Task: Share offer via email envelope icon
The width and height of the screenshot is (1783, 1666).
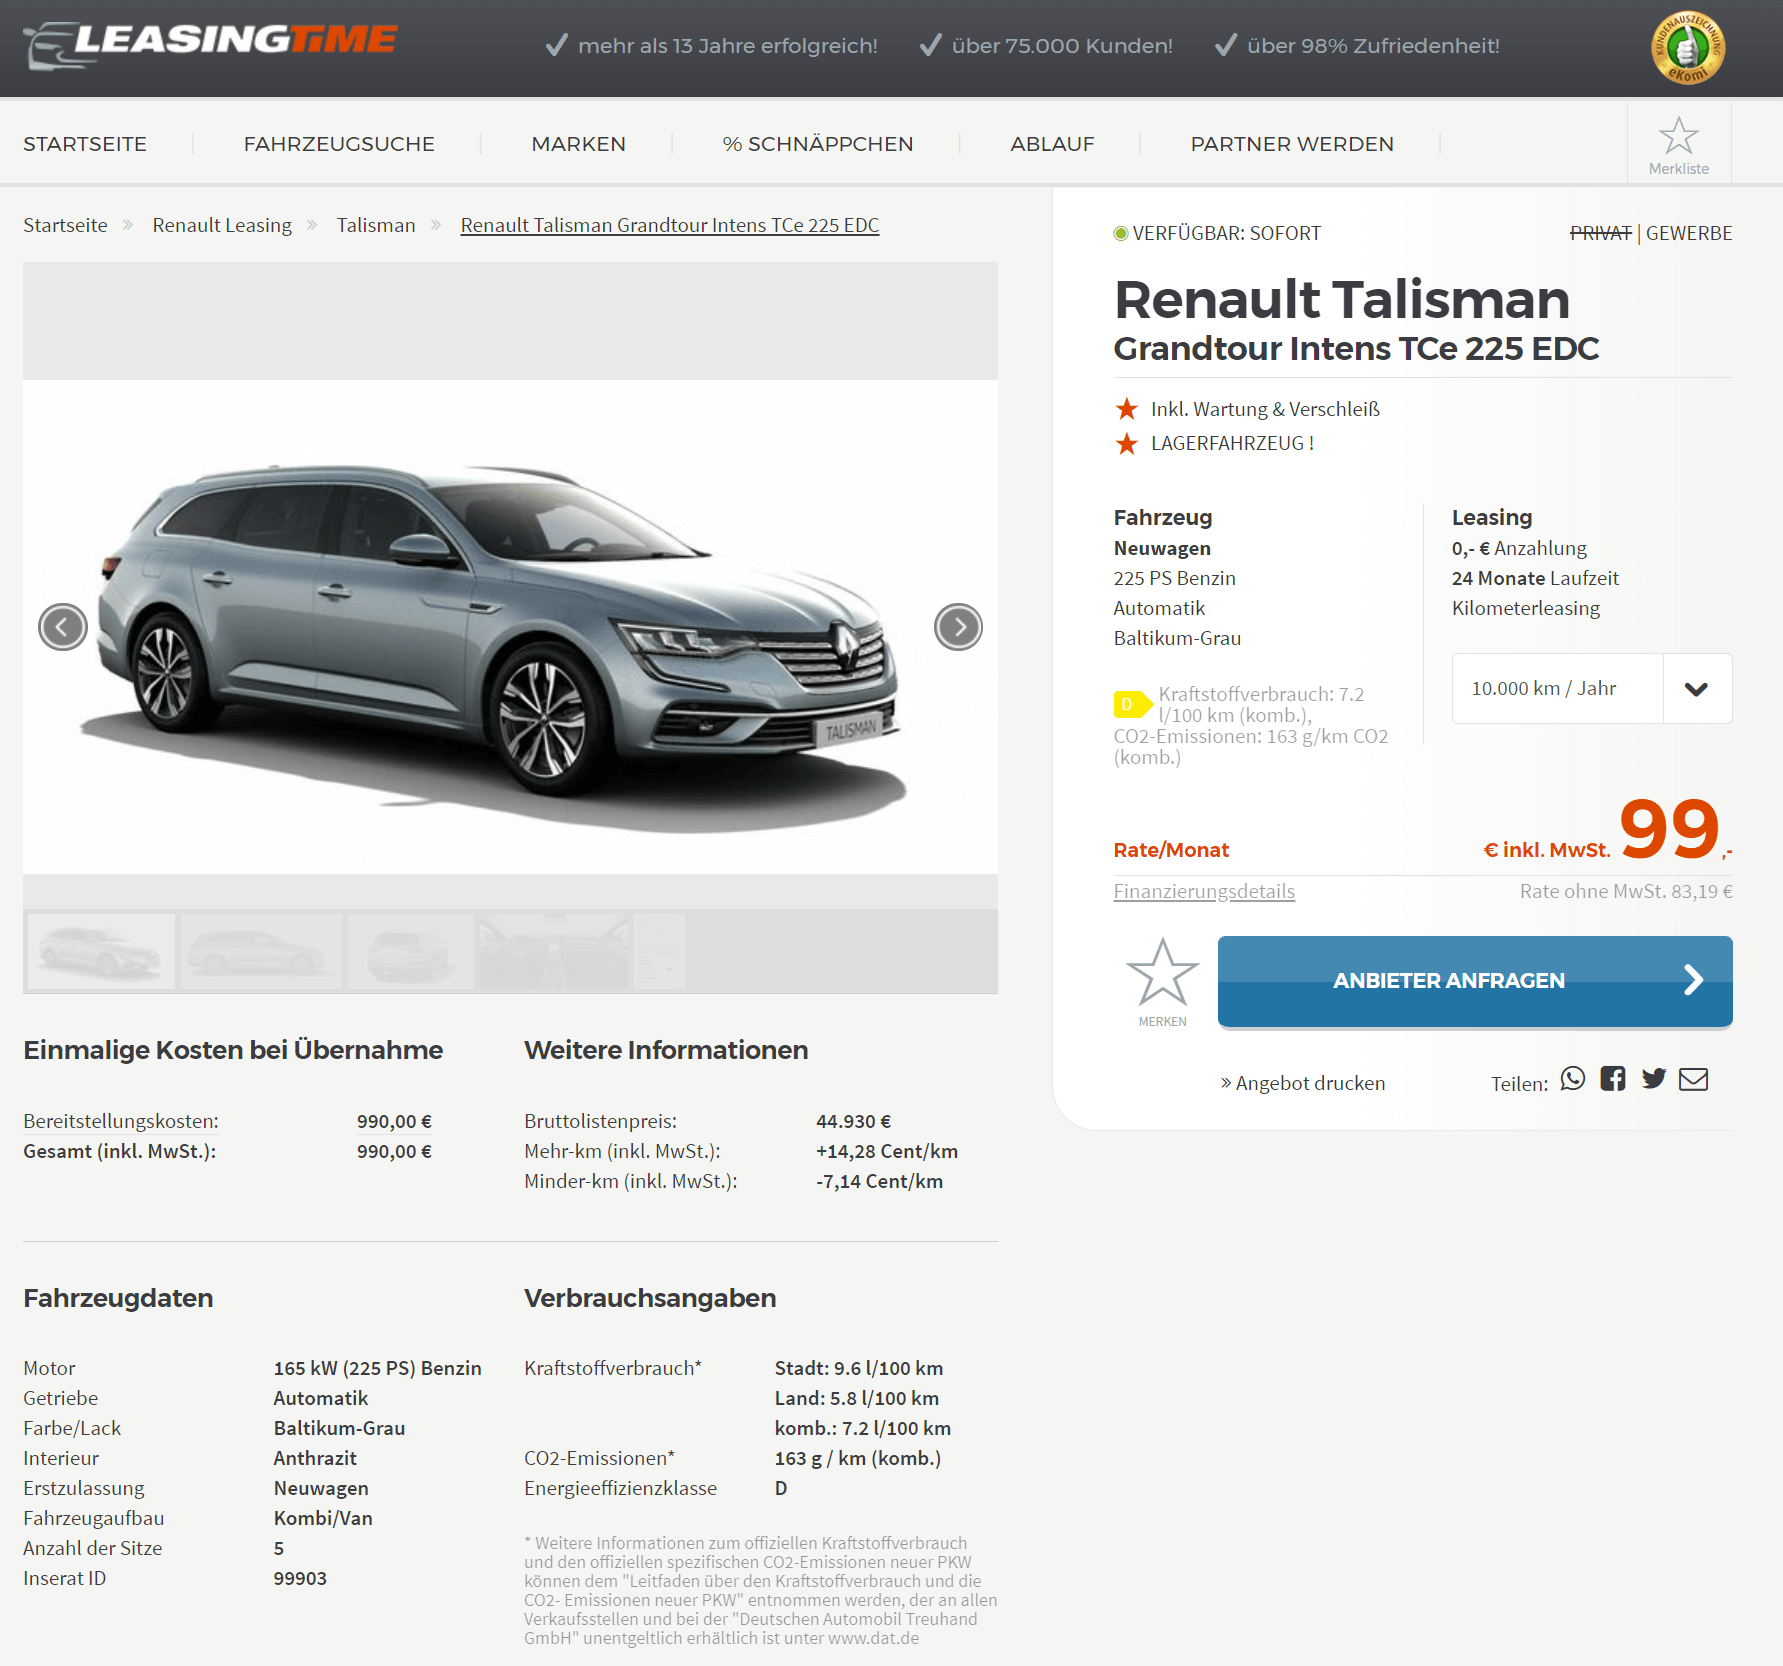Action: 1693,1079
